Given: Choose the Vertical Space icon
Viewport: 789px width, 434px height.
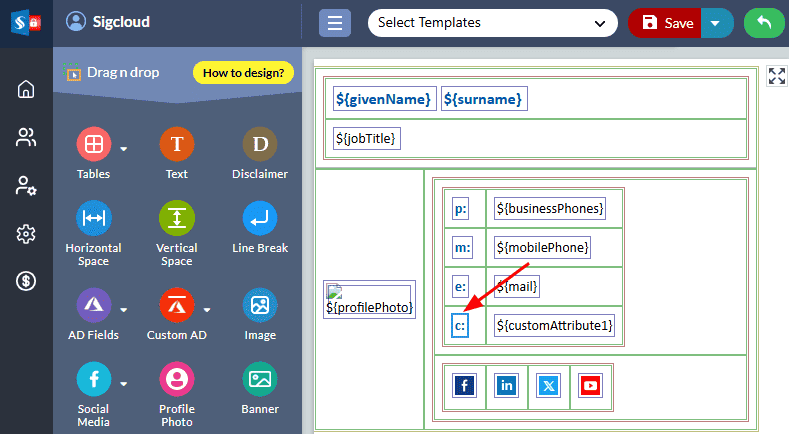Looking at the screenshot, I should coord(176,218).
